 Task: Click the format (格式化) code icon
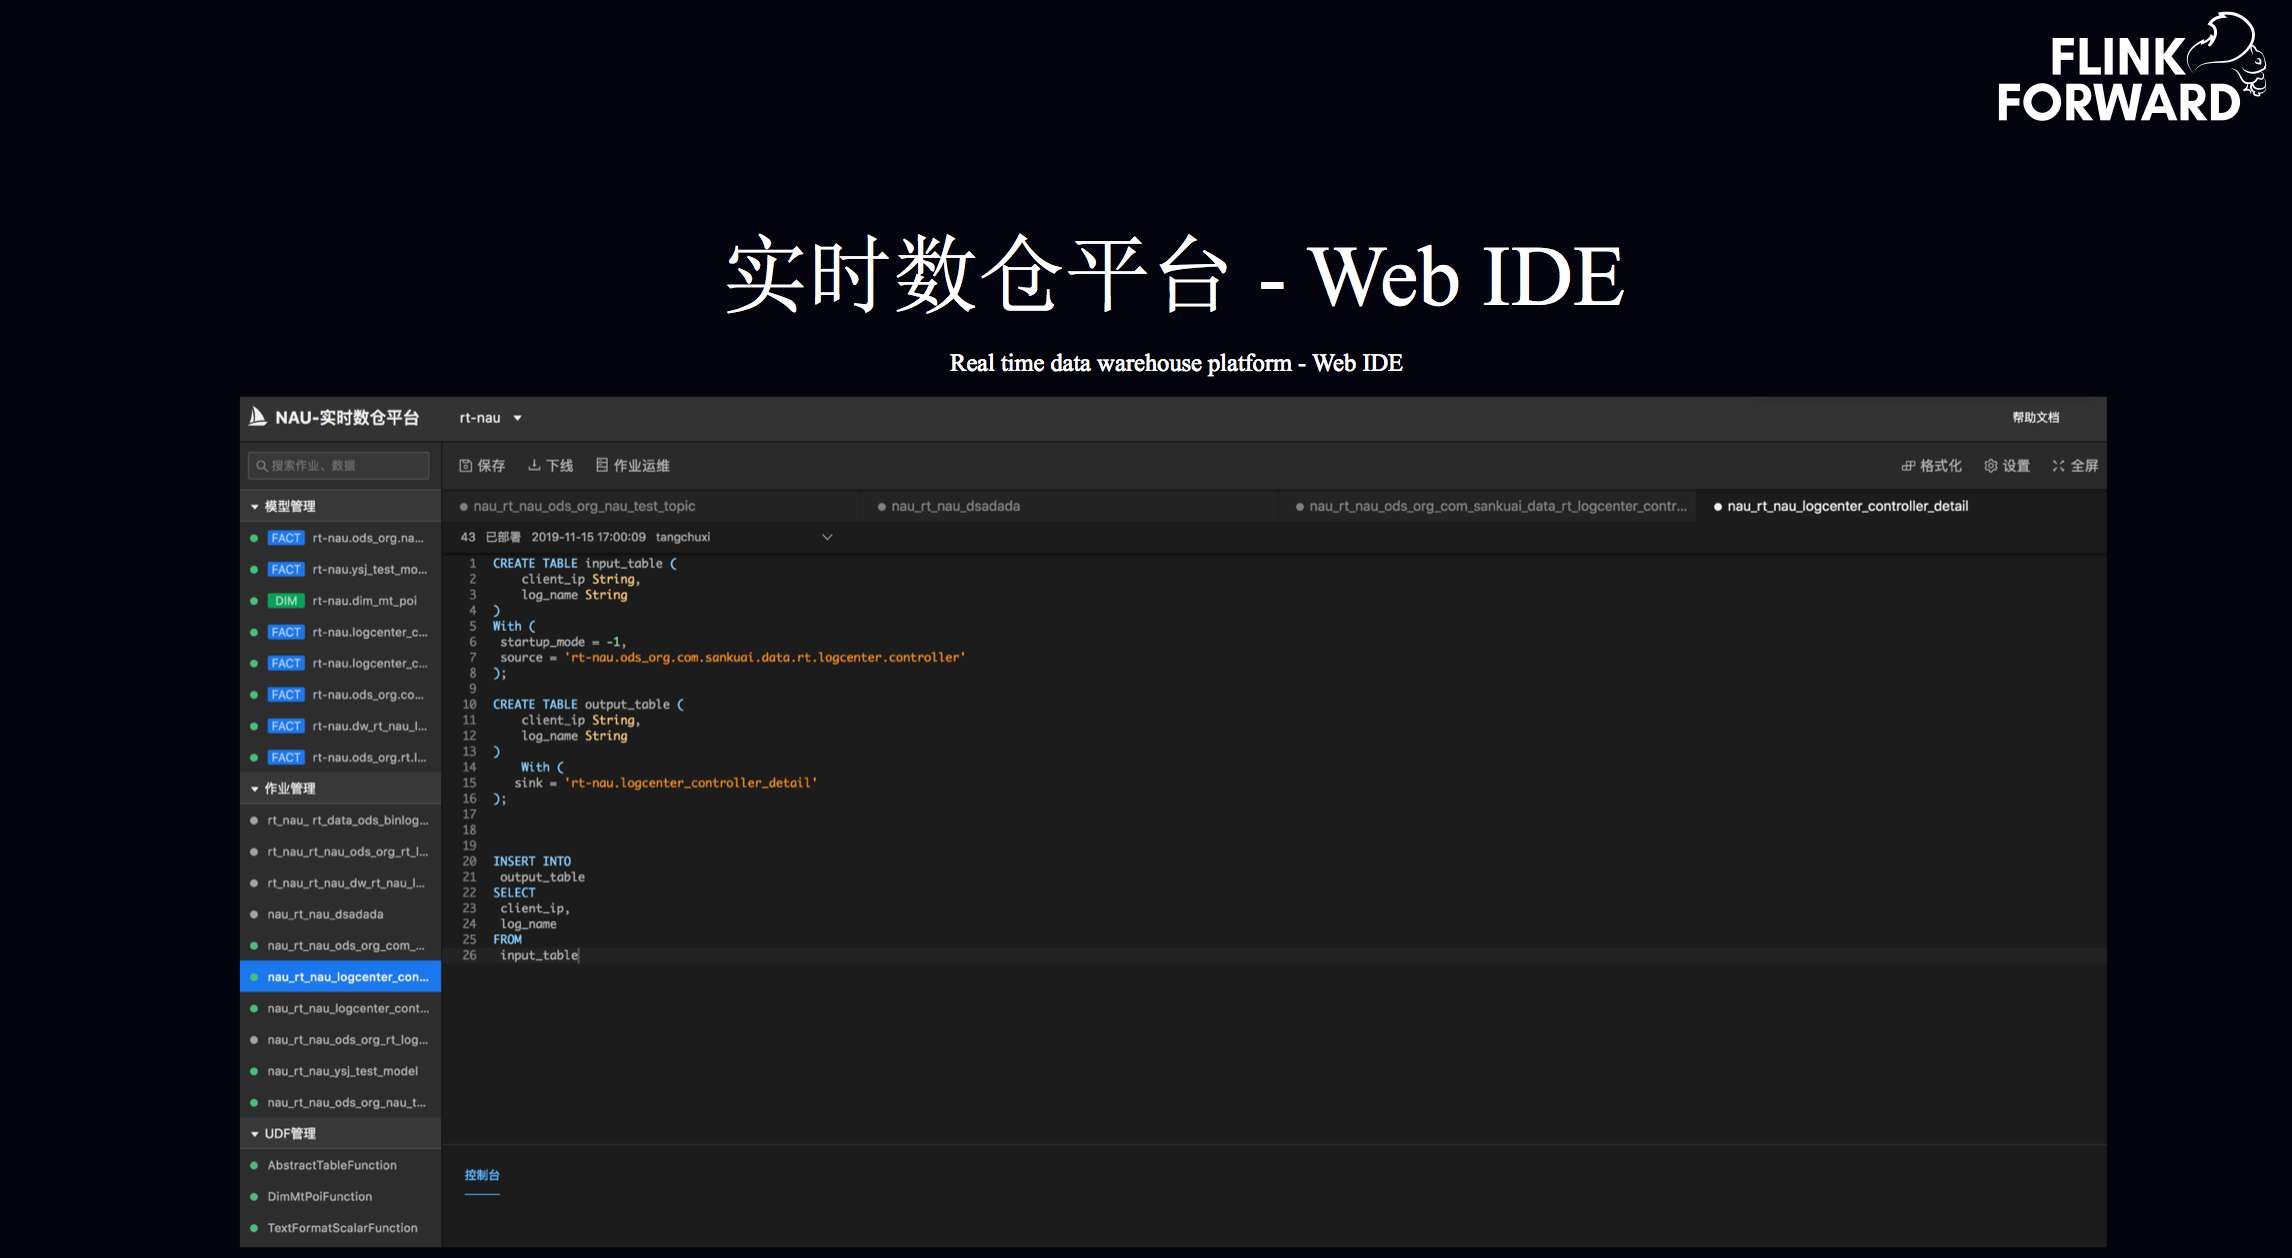(1908, 466)
